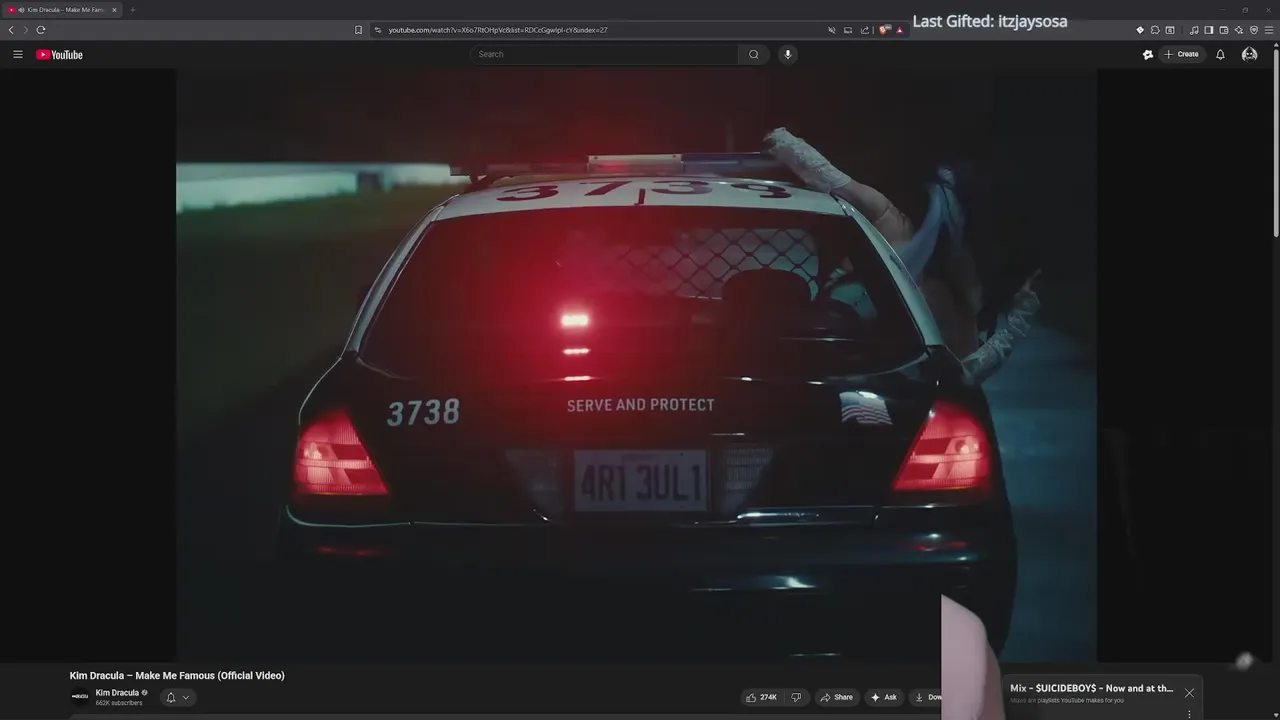
Task: Go to YouTube home via logo
Action: click(59, 55)
